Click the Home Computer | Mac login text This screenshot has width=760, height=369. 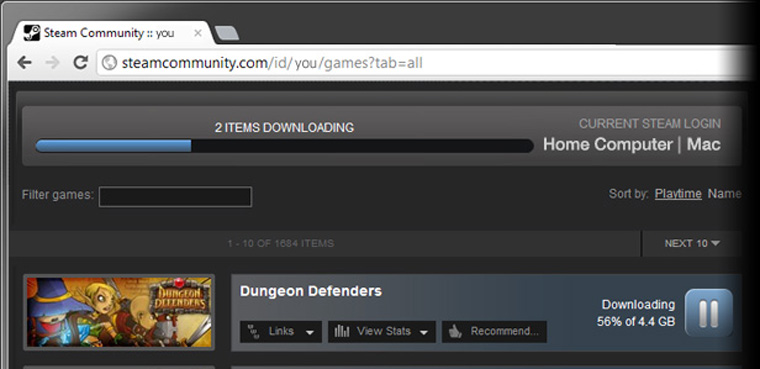coord(632,144)
